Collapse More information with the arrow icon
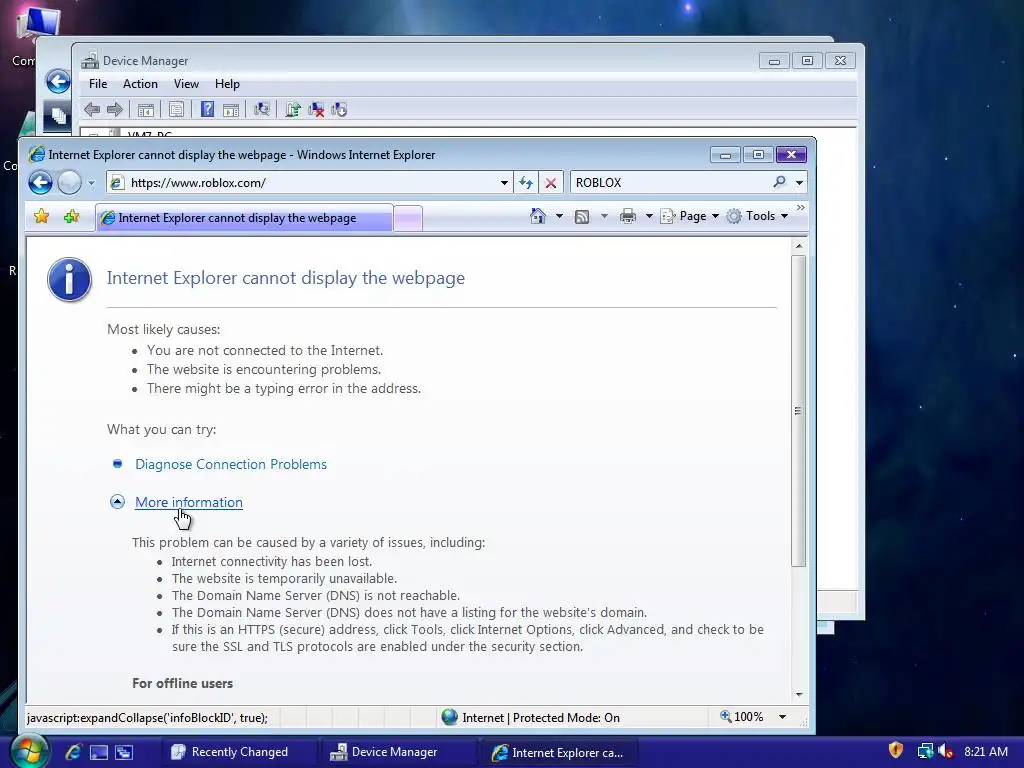Image resolution: width=1024 pixels, height=768 pixels. (118, 502)
